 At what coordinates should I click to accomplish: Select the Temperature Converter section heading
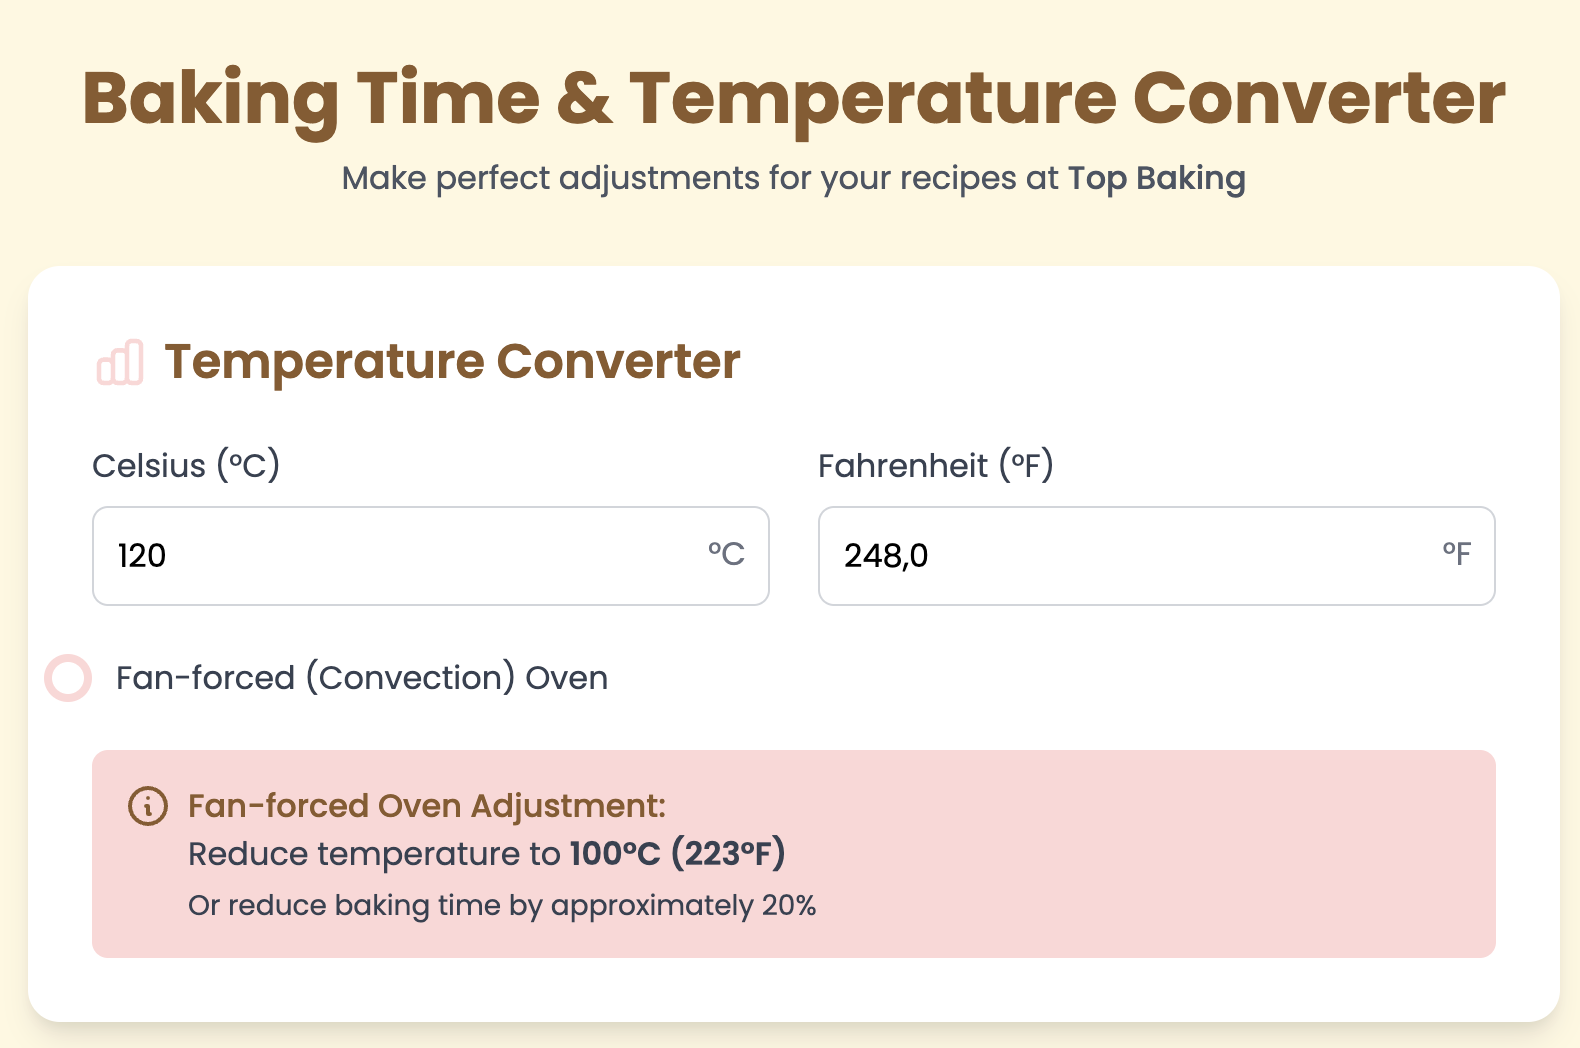click(x=452, y=362)
